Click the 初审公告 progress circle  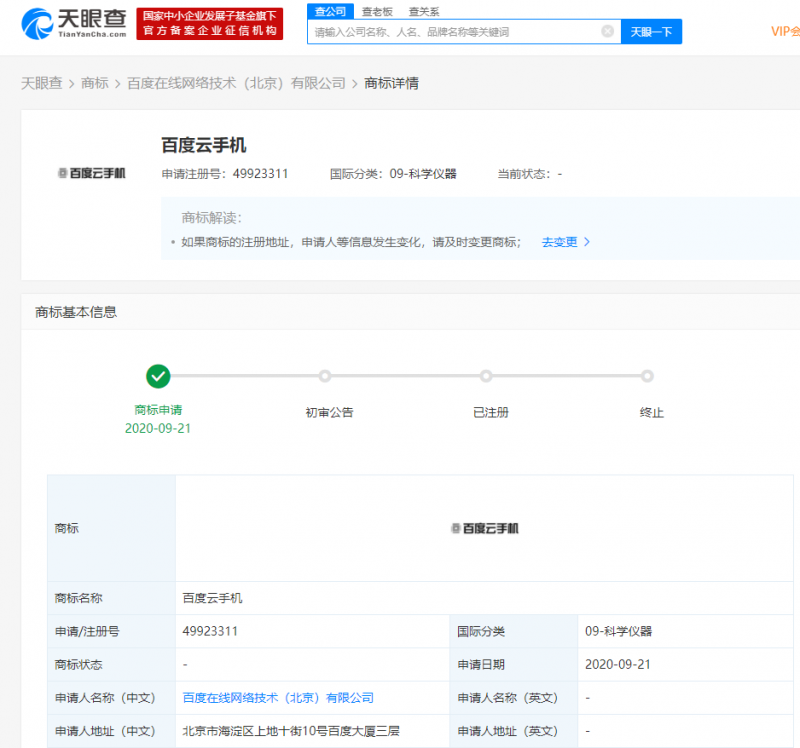(x=325, y=377)
